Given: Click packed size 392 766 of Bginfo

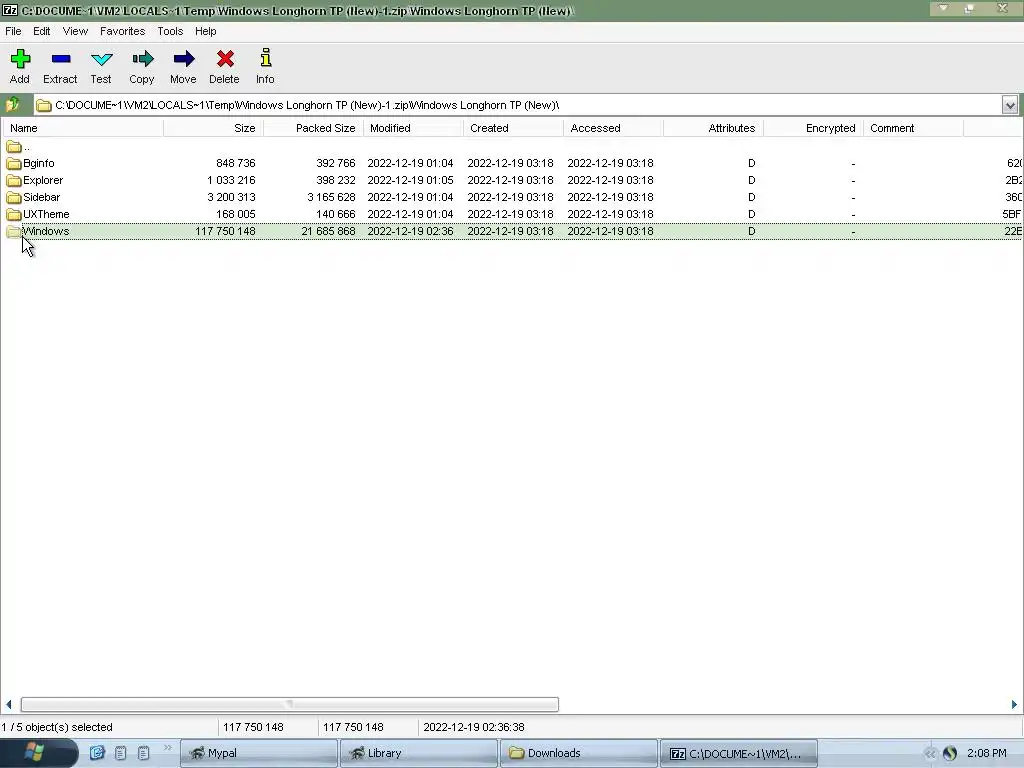Looking at the screenshot, I should (336, 163).
